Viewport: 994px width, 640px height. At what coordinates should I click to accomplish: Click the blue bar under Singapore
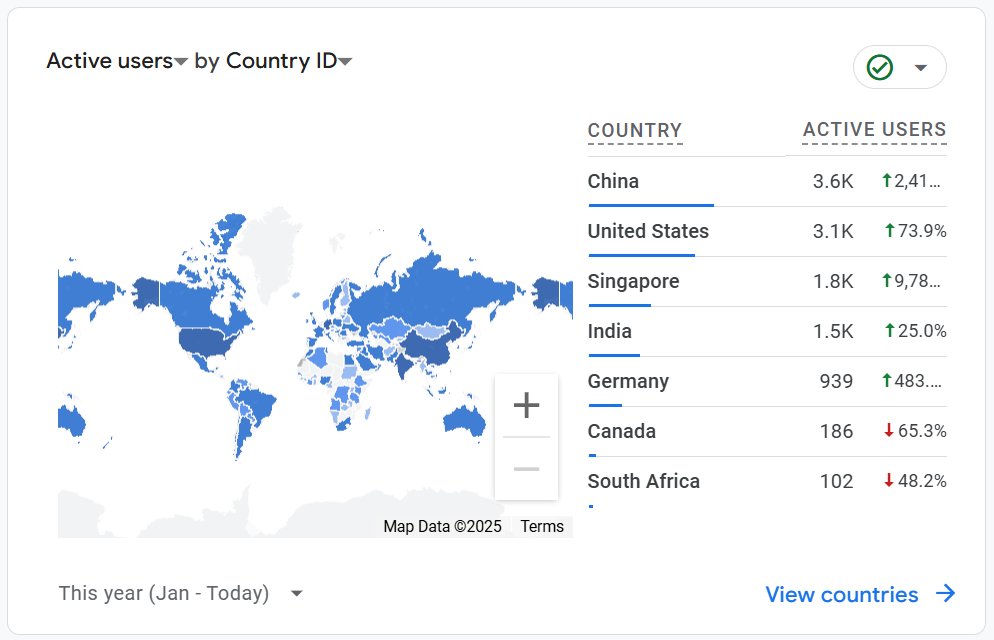[619, 305]
